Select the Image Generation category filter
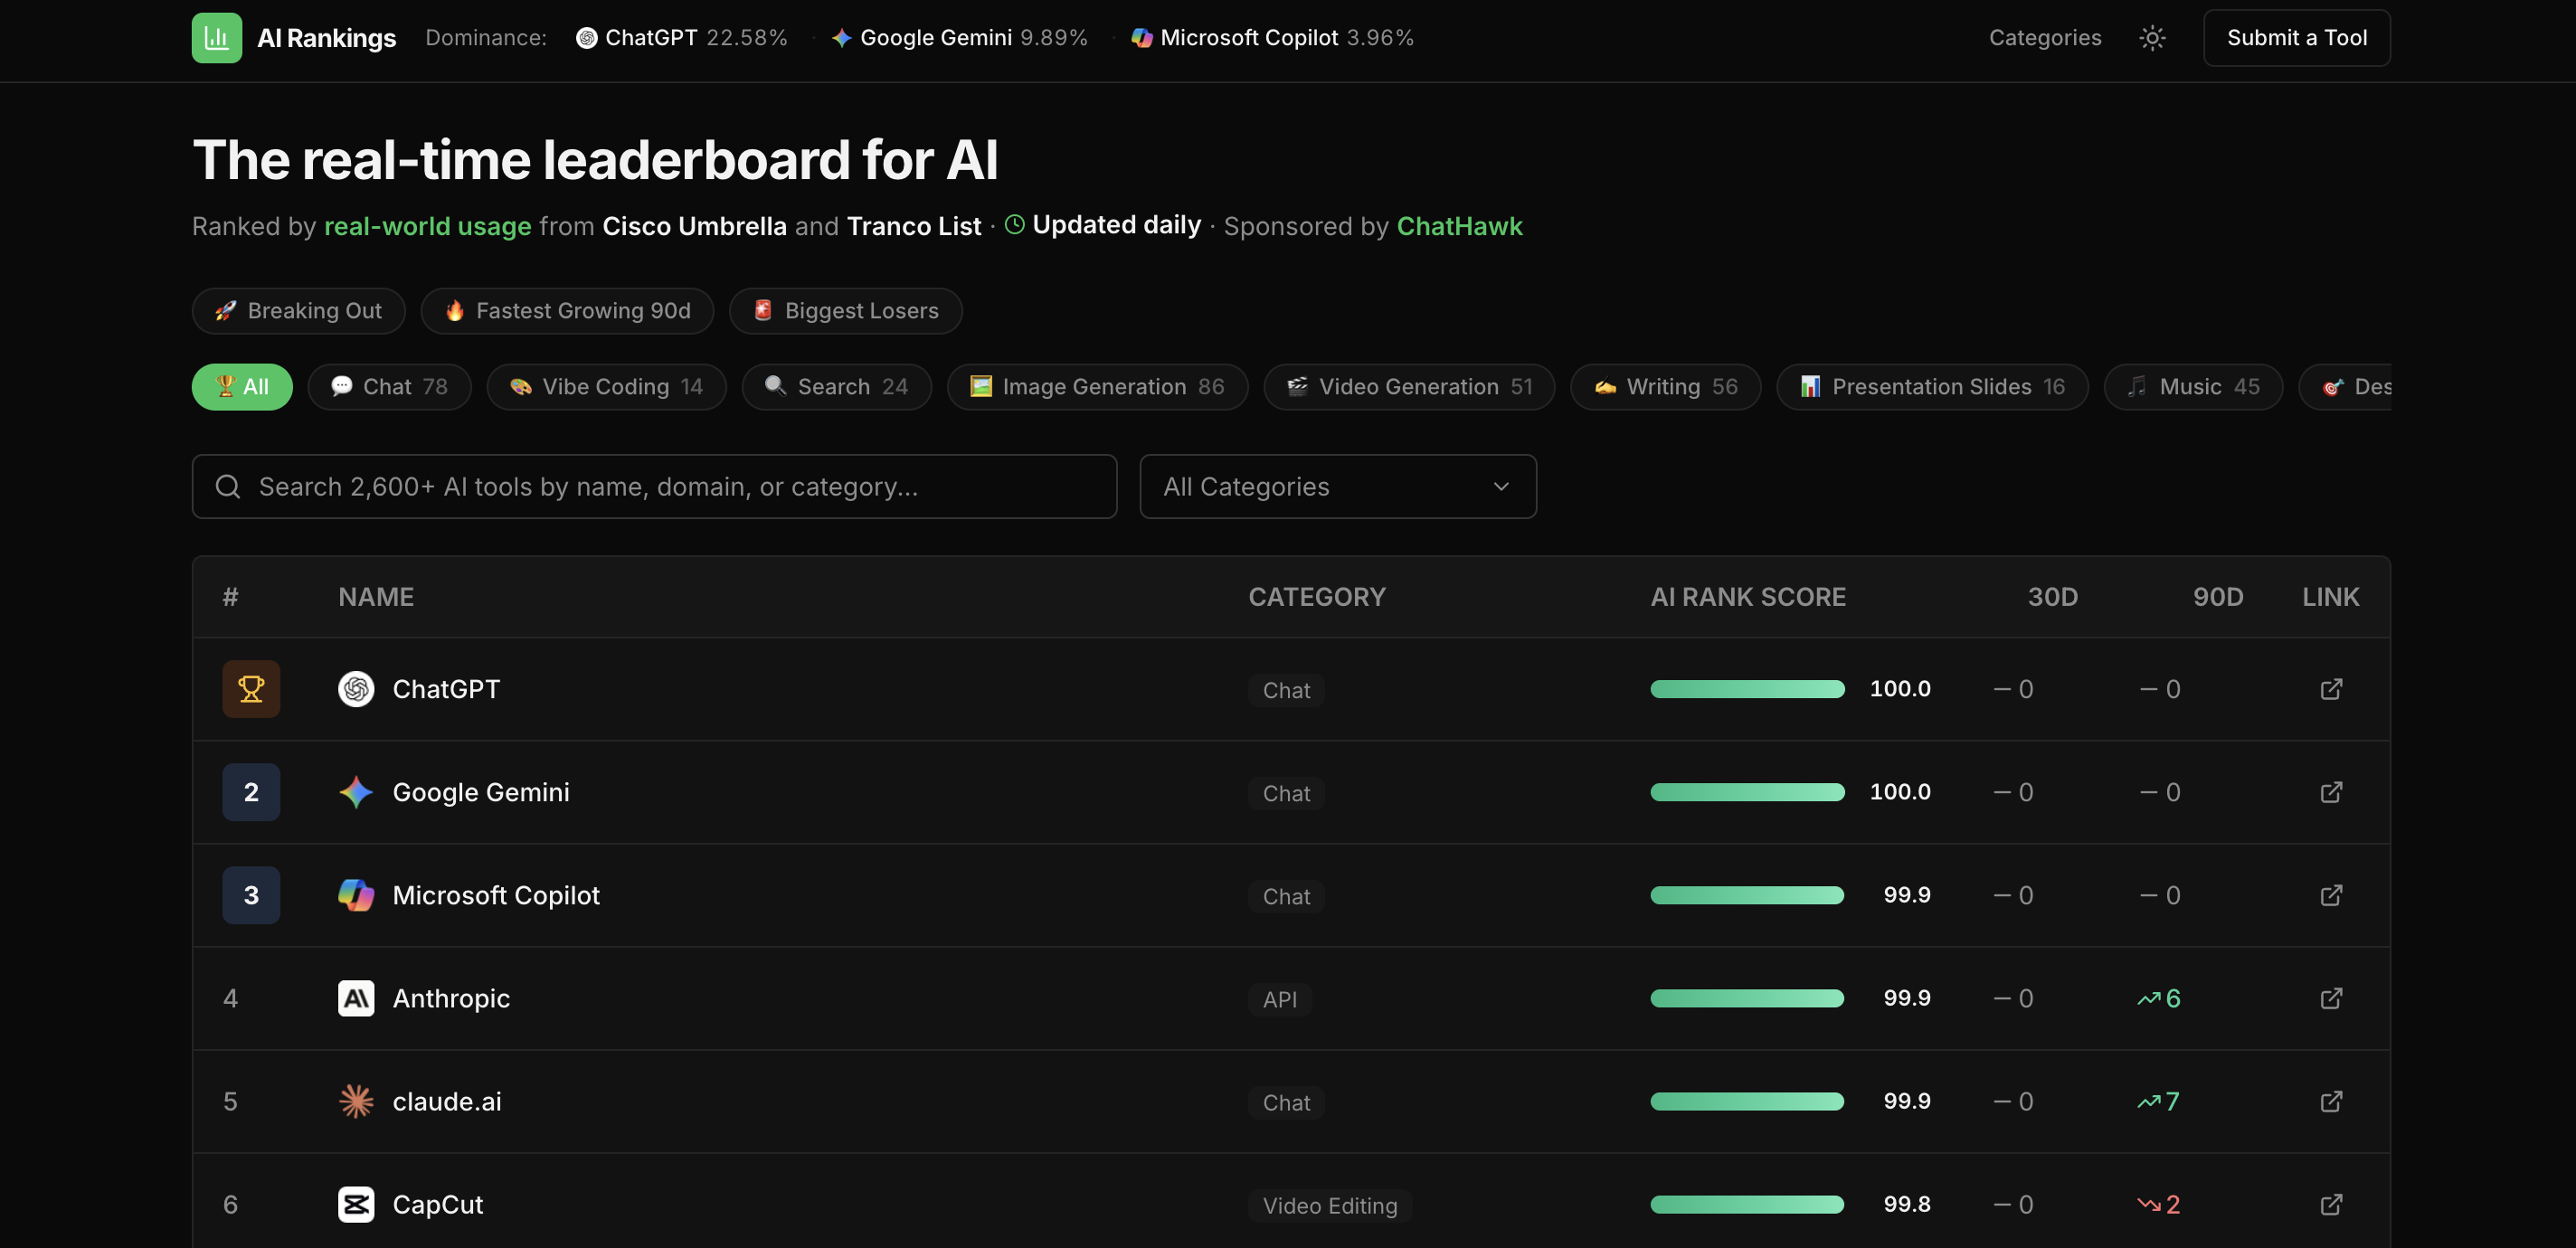This screenshot has height=1248, width=2576. [x=1097, y=386]
